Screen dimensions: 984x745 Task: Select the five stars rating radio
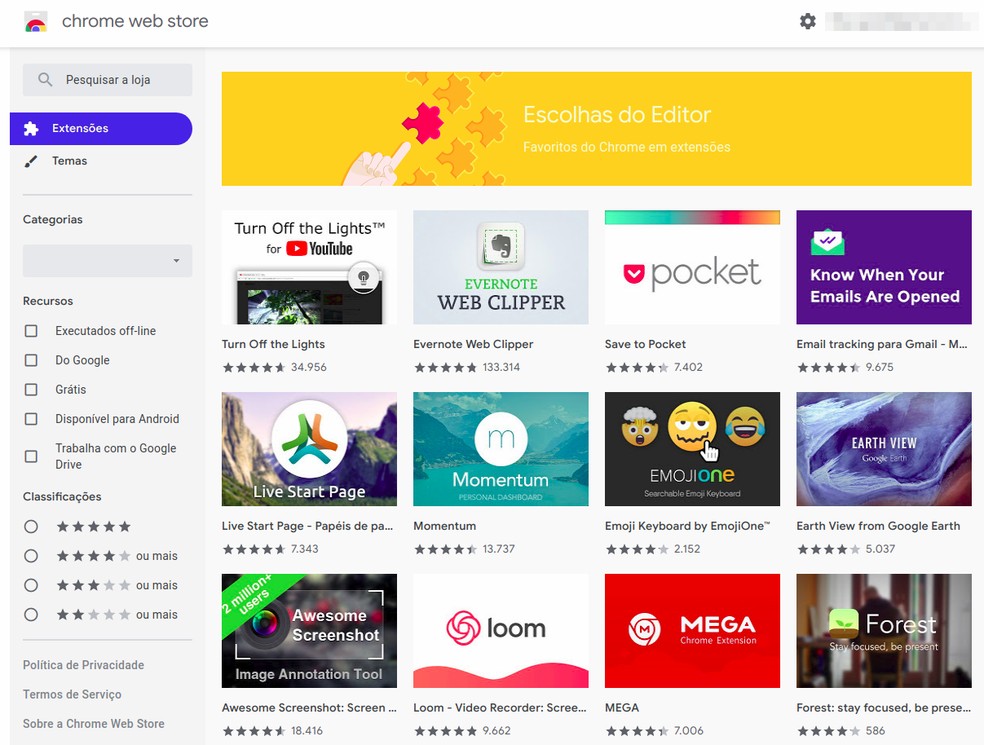(x=31, y=527)
